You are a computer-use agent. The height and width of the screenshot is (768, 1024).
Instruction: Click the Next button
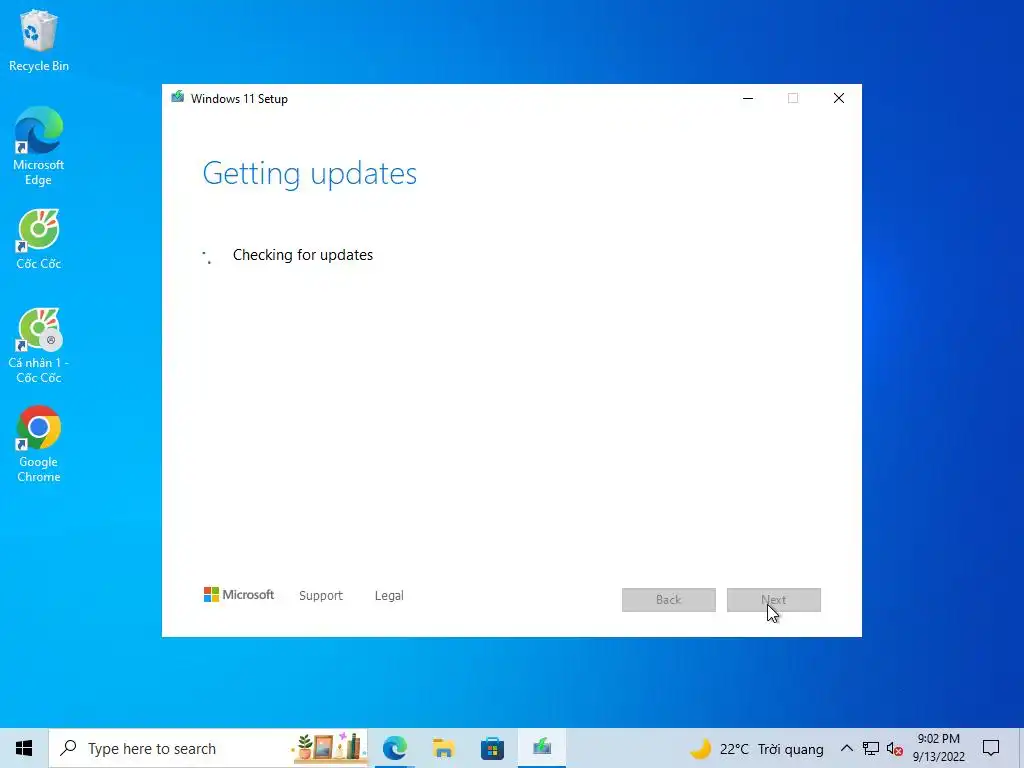(x=774, y=600)
